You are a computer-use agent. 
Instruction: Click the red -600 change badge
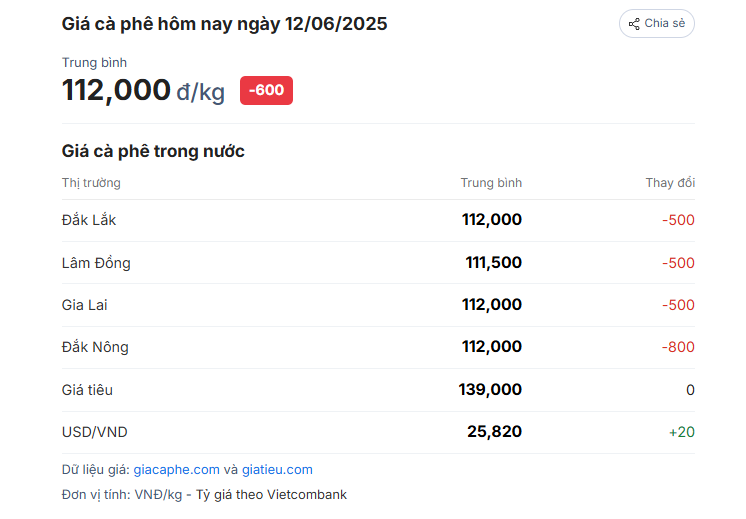pyautogui.click(x=266, y=90)
